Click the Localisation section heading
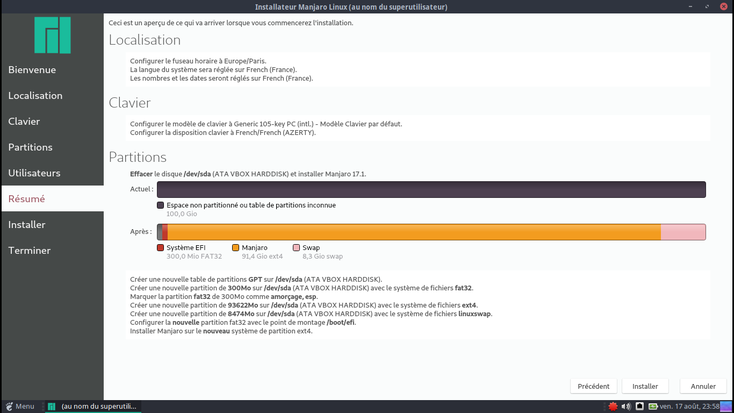 coord(145,40)
